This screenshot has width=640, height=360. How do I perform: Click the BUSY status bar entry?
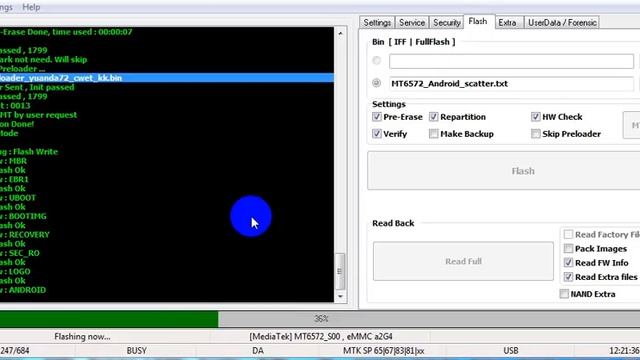click(136, 351)
